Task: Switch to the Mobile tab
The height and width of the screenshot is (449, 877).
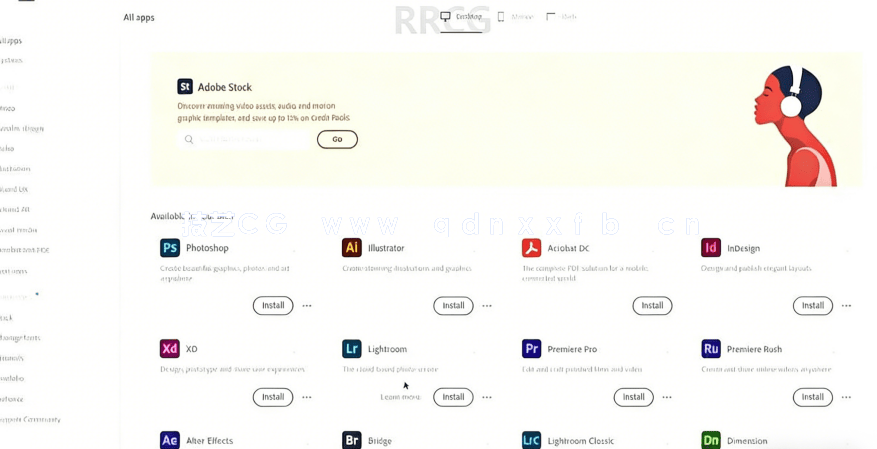Action: tap(515, 17)
